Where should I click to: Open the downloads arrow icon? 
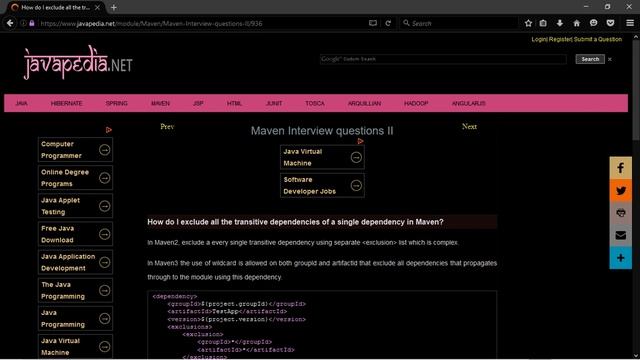coord(560,23)
